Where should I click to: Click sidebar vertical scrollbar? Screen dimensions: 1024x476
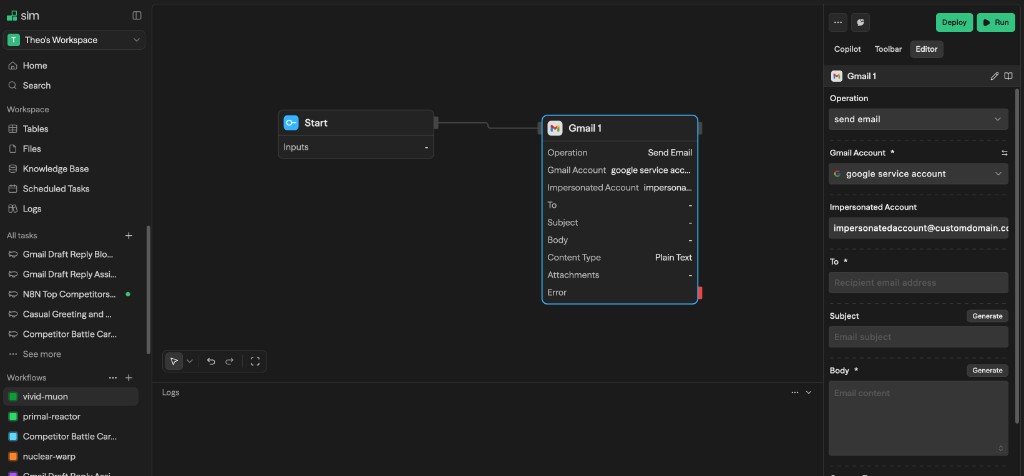149,290
